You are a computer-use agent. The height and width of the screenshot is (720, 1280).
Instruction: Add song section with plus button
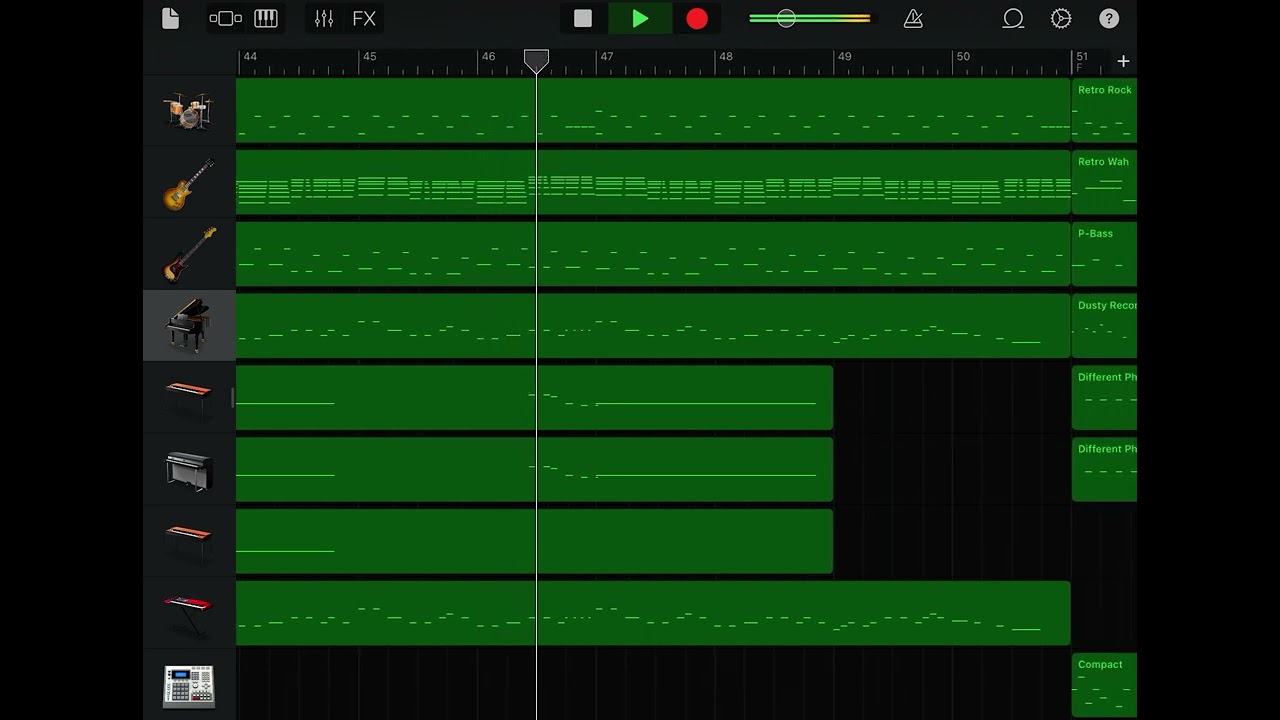point(1123,61)
